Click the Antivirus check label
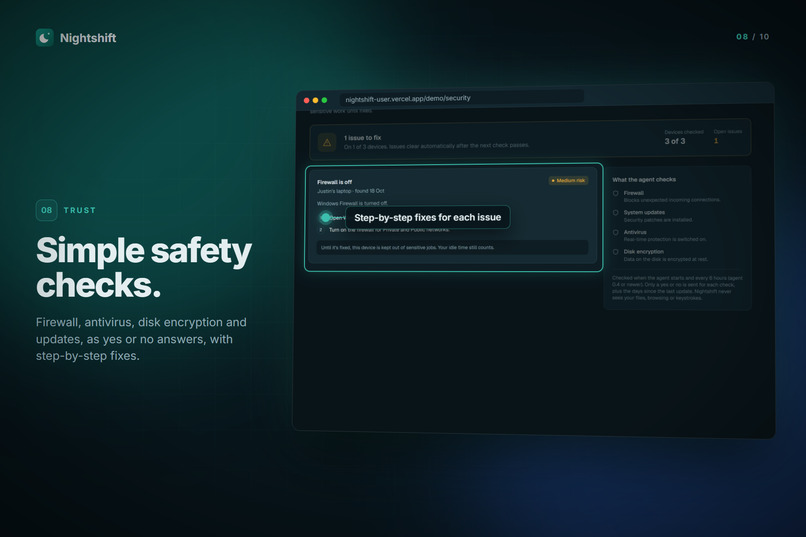The height and width of the screenshot is (537, 806). pyautogui.click(x=635, y=232)
